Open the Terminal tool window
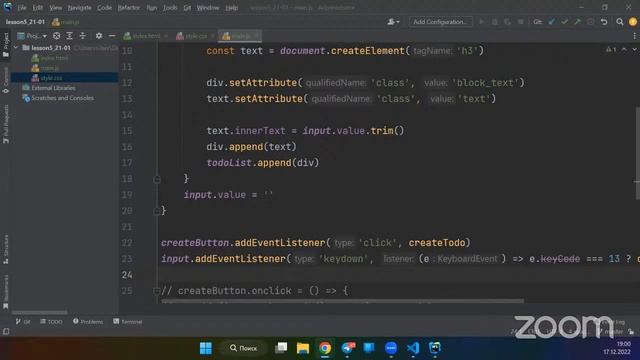Screen dimensions: 640x360 coord(128,322)
